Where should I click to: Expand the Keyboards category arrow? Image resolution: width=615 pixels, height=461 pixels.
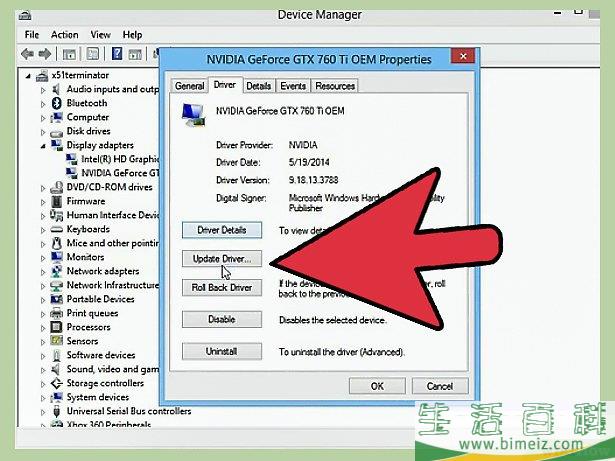tap(43, 230)
